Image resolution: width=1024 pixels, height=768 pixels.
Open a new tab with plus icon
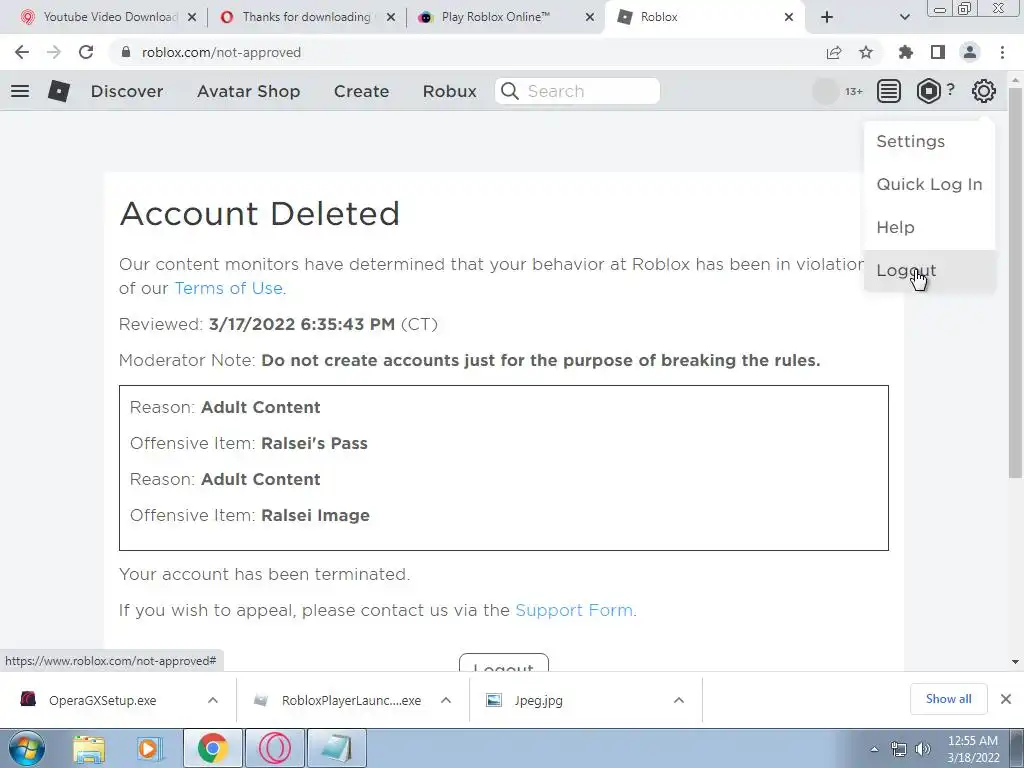pos(827,17)
